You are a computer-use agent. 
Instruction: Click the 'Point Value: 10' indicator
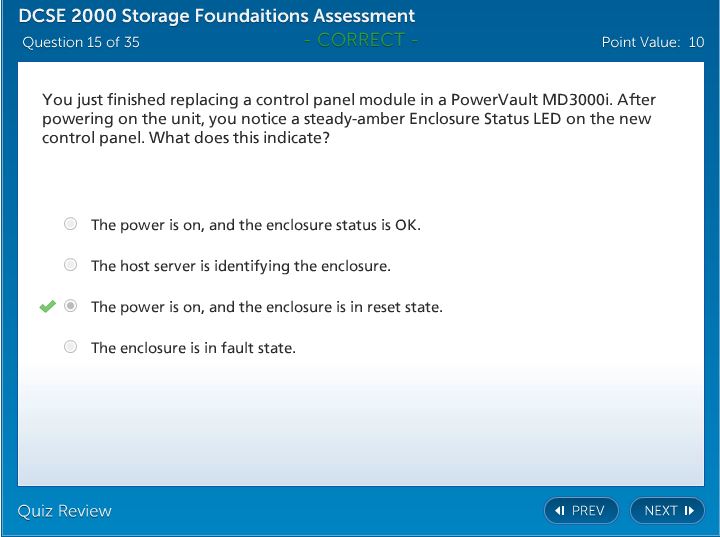652,42
